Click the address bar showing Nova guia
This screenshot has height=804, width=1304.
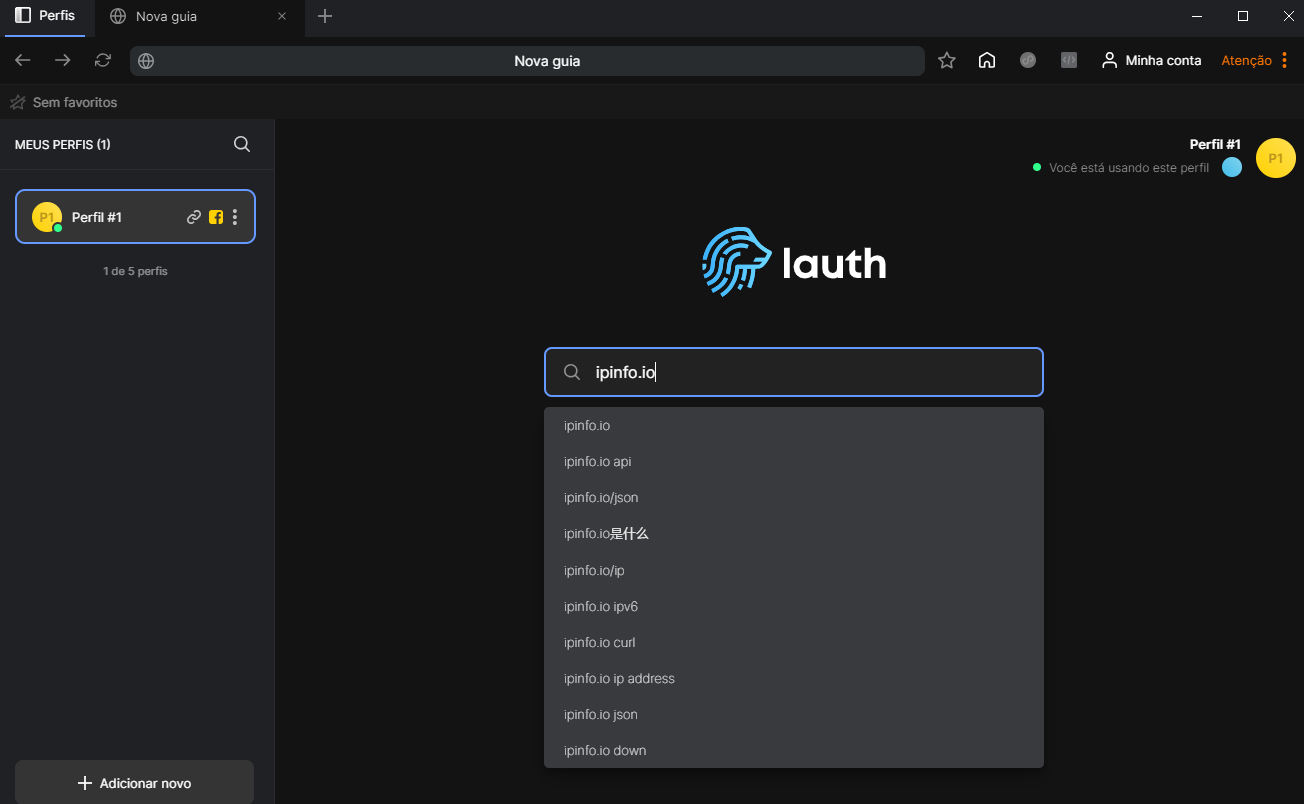527,61
